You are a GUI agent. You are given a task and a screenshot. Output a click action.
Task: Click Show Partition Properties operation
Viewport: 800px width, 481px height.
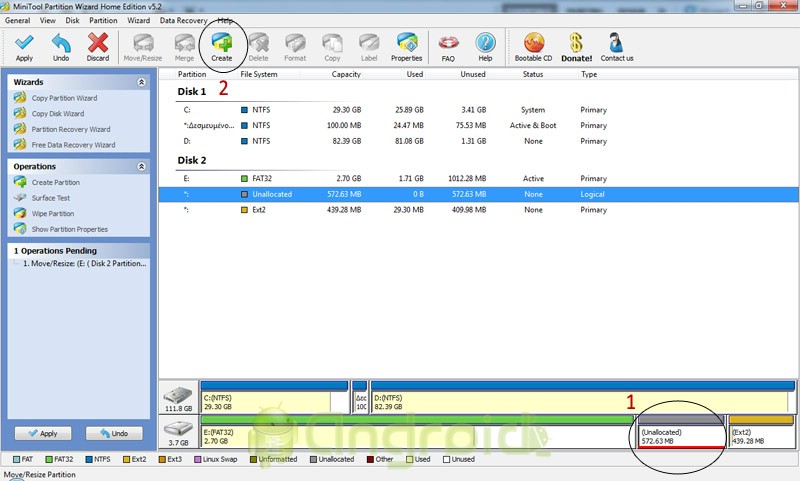pos(69,230)
